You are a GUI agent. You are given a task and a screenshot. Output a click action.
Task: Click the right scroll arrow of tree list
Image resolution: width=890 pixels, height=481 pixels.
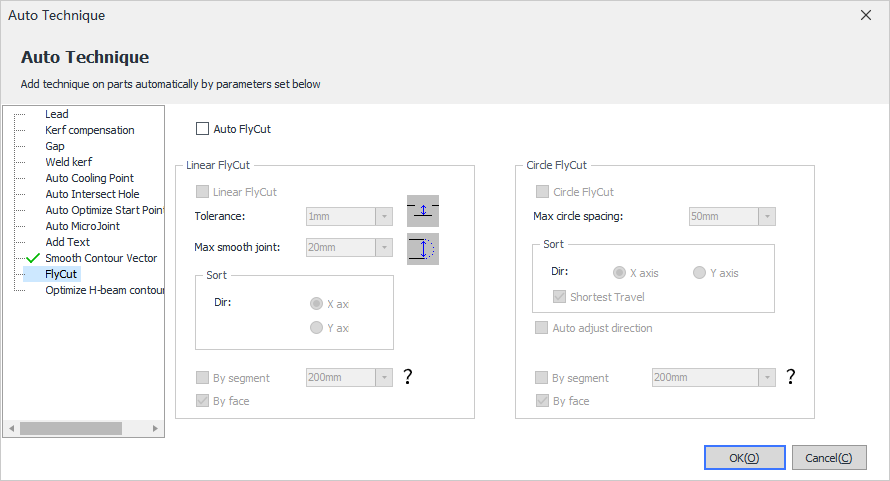pyautogui.click(x=155, y=428)
